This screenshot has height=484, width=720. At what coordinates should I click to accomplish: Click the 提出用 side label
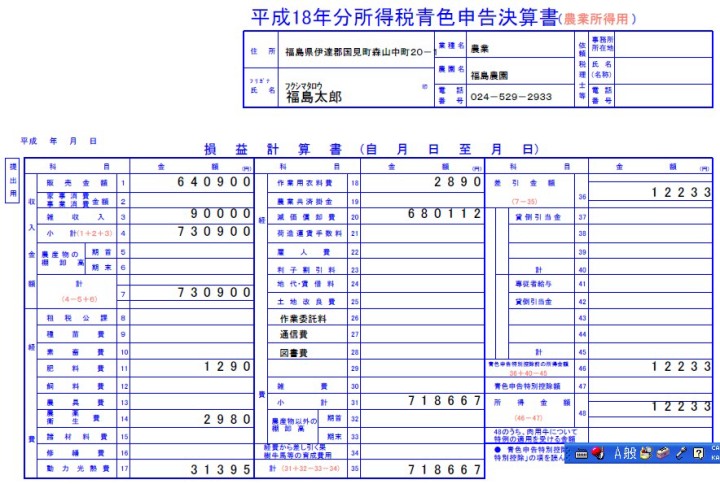point(12,180)
